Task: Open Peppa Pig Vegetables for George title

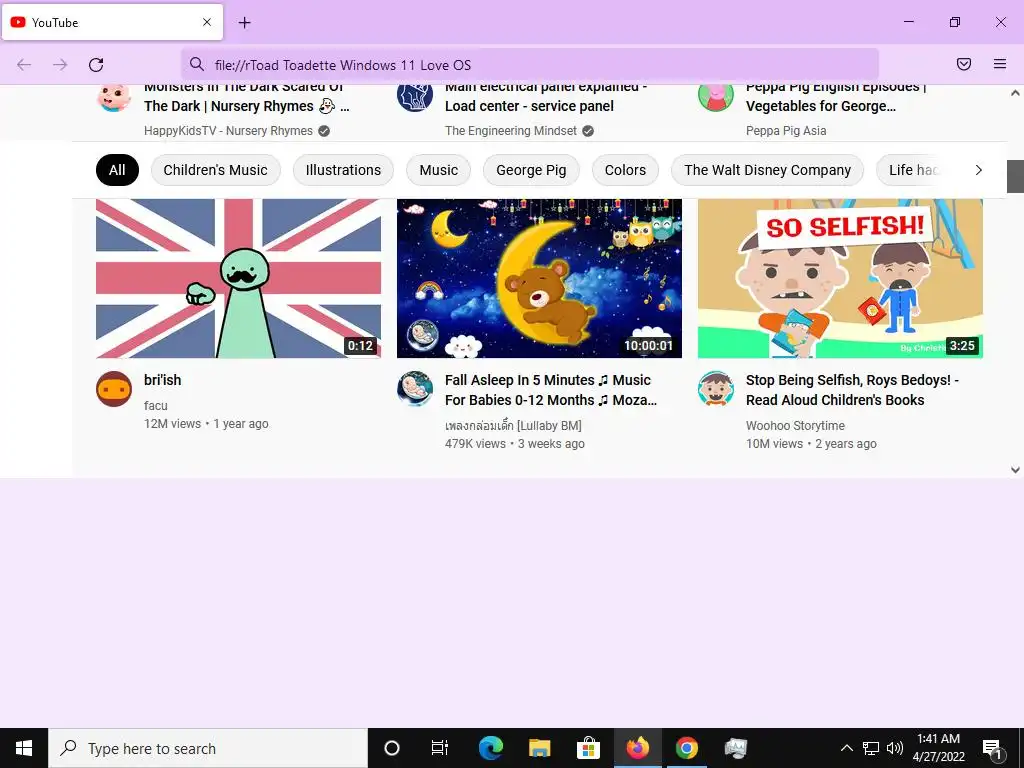Action: tap(836, 97)
